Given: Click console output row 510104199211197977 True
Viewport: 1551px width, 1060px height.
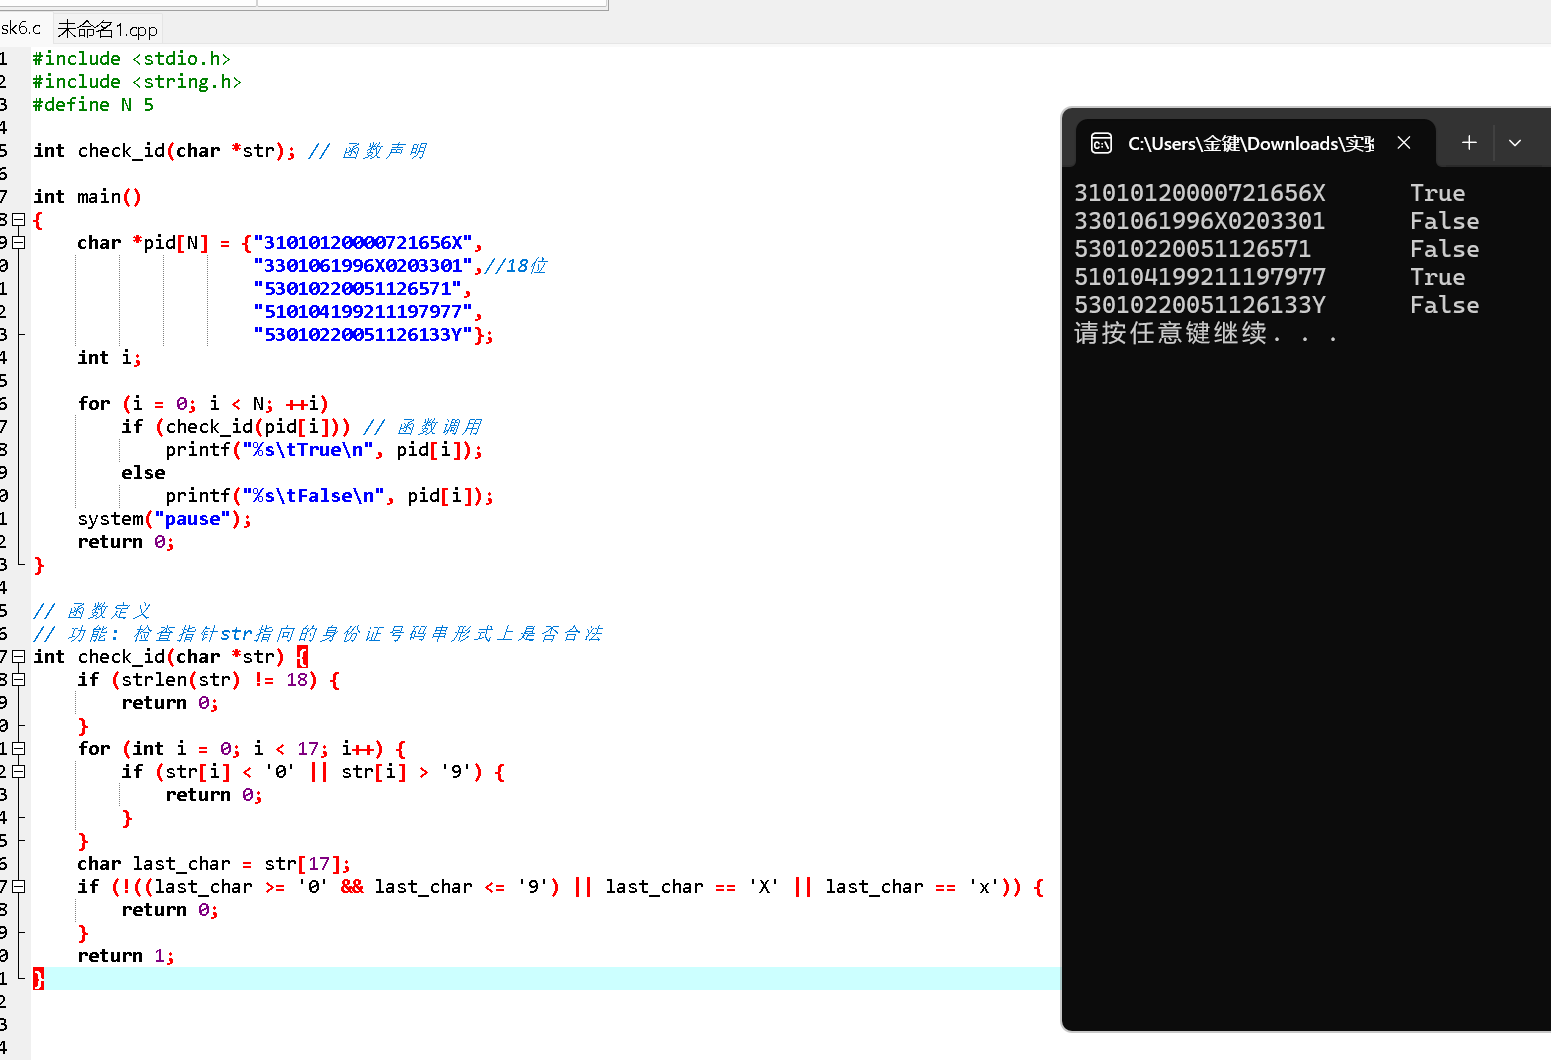Looking at the screenshot, I should 1270,277.
